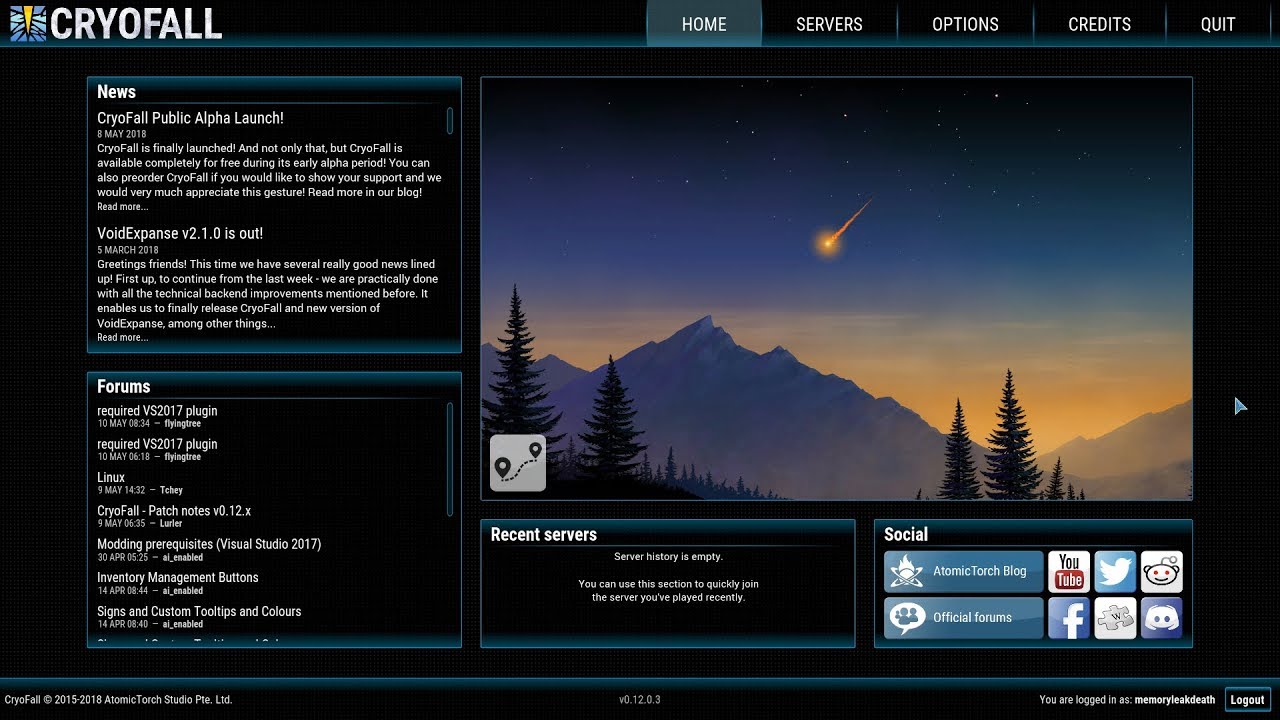Read more on the CryoFall Public Alpha Launch news
Image resolution: width=1280 pixels, height=720 pixels.
[x=122, y=207]
